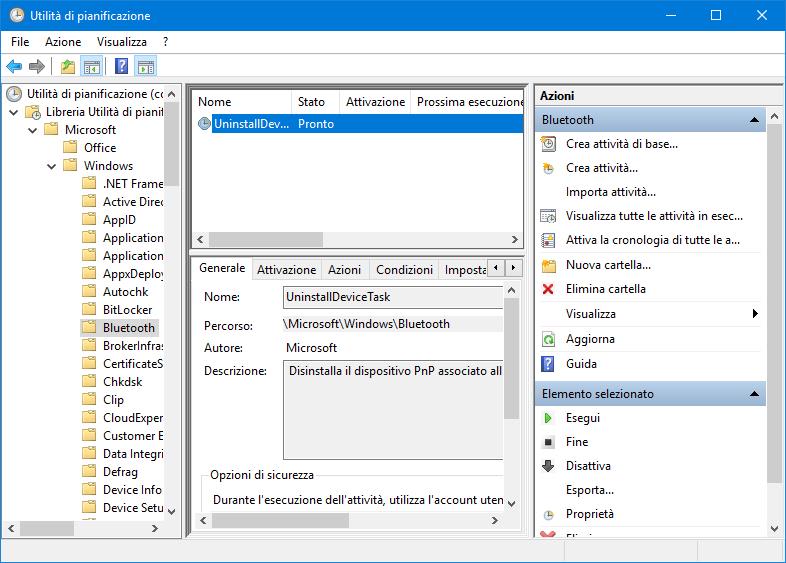
Task: Click the clock icon of UninstallDeviceTask row
Action: pyautogui.click(x=204, y=123)
